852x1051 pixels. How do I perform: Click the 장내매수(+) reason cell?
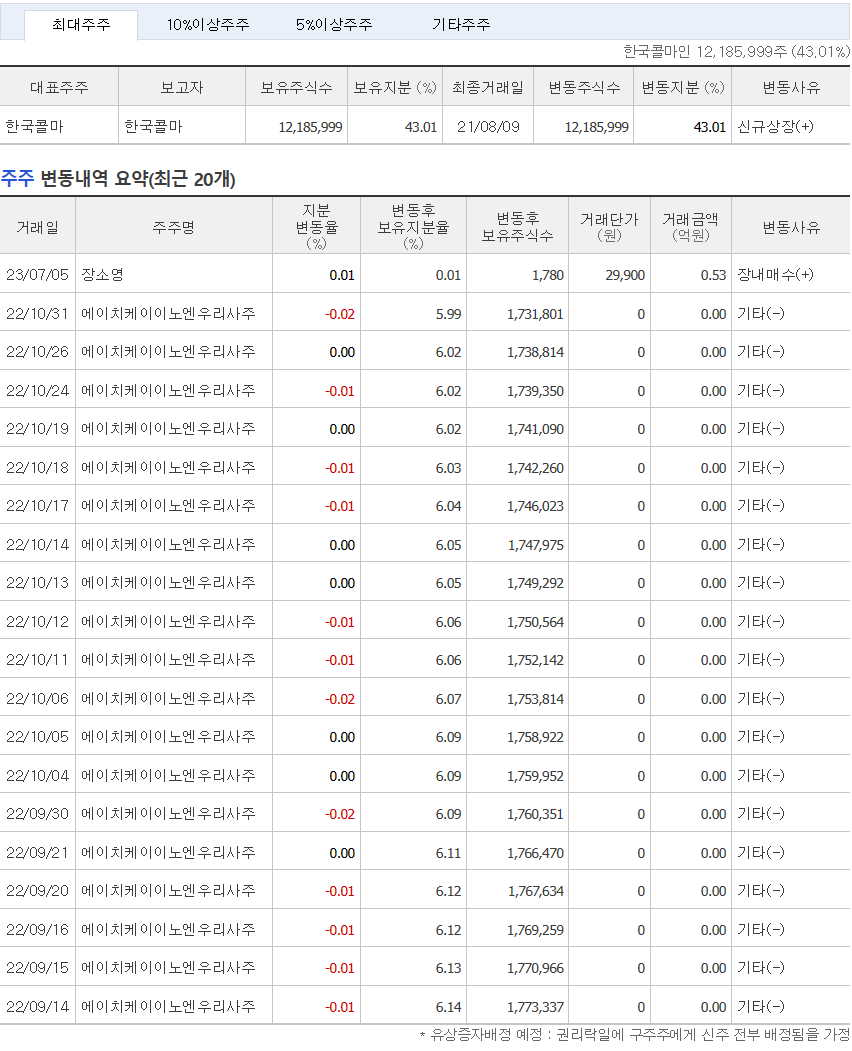coord(790,275)
